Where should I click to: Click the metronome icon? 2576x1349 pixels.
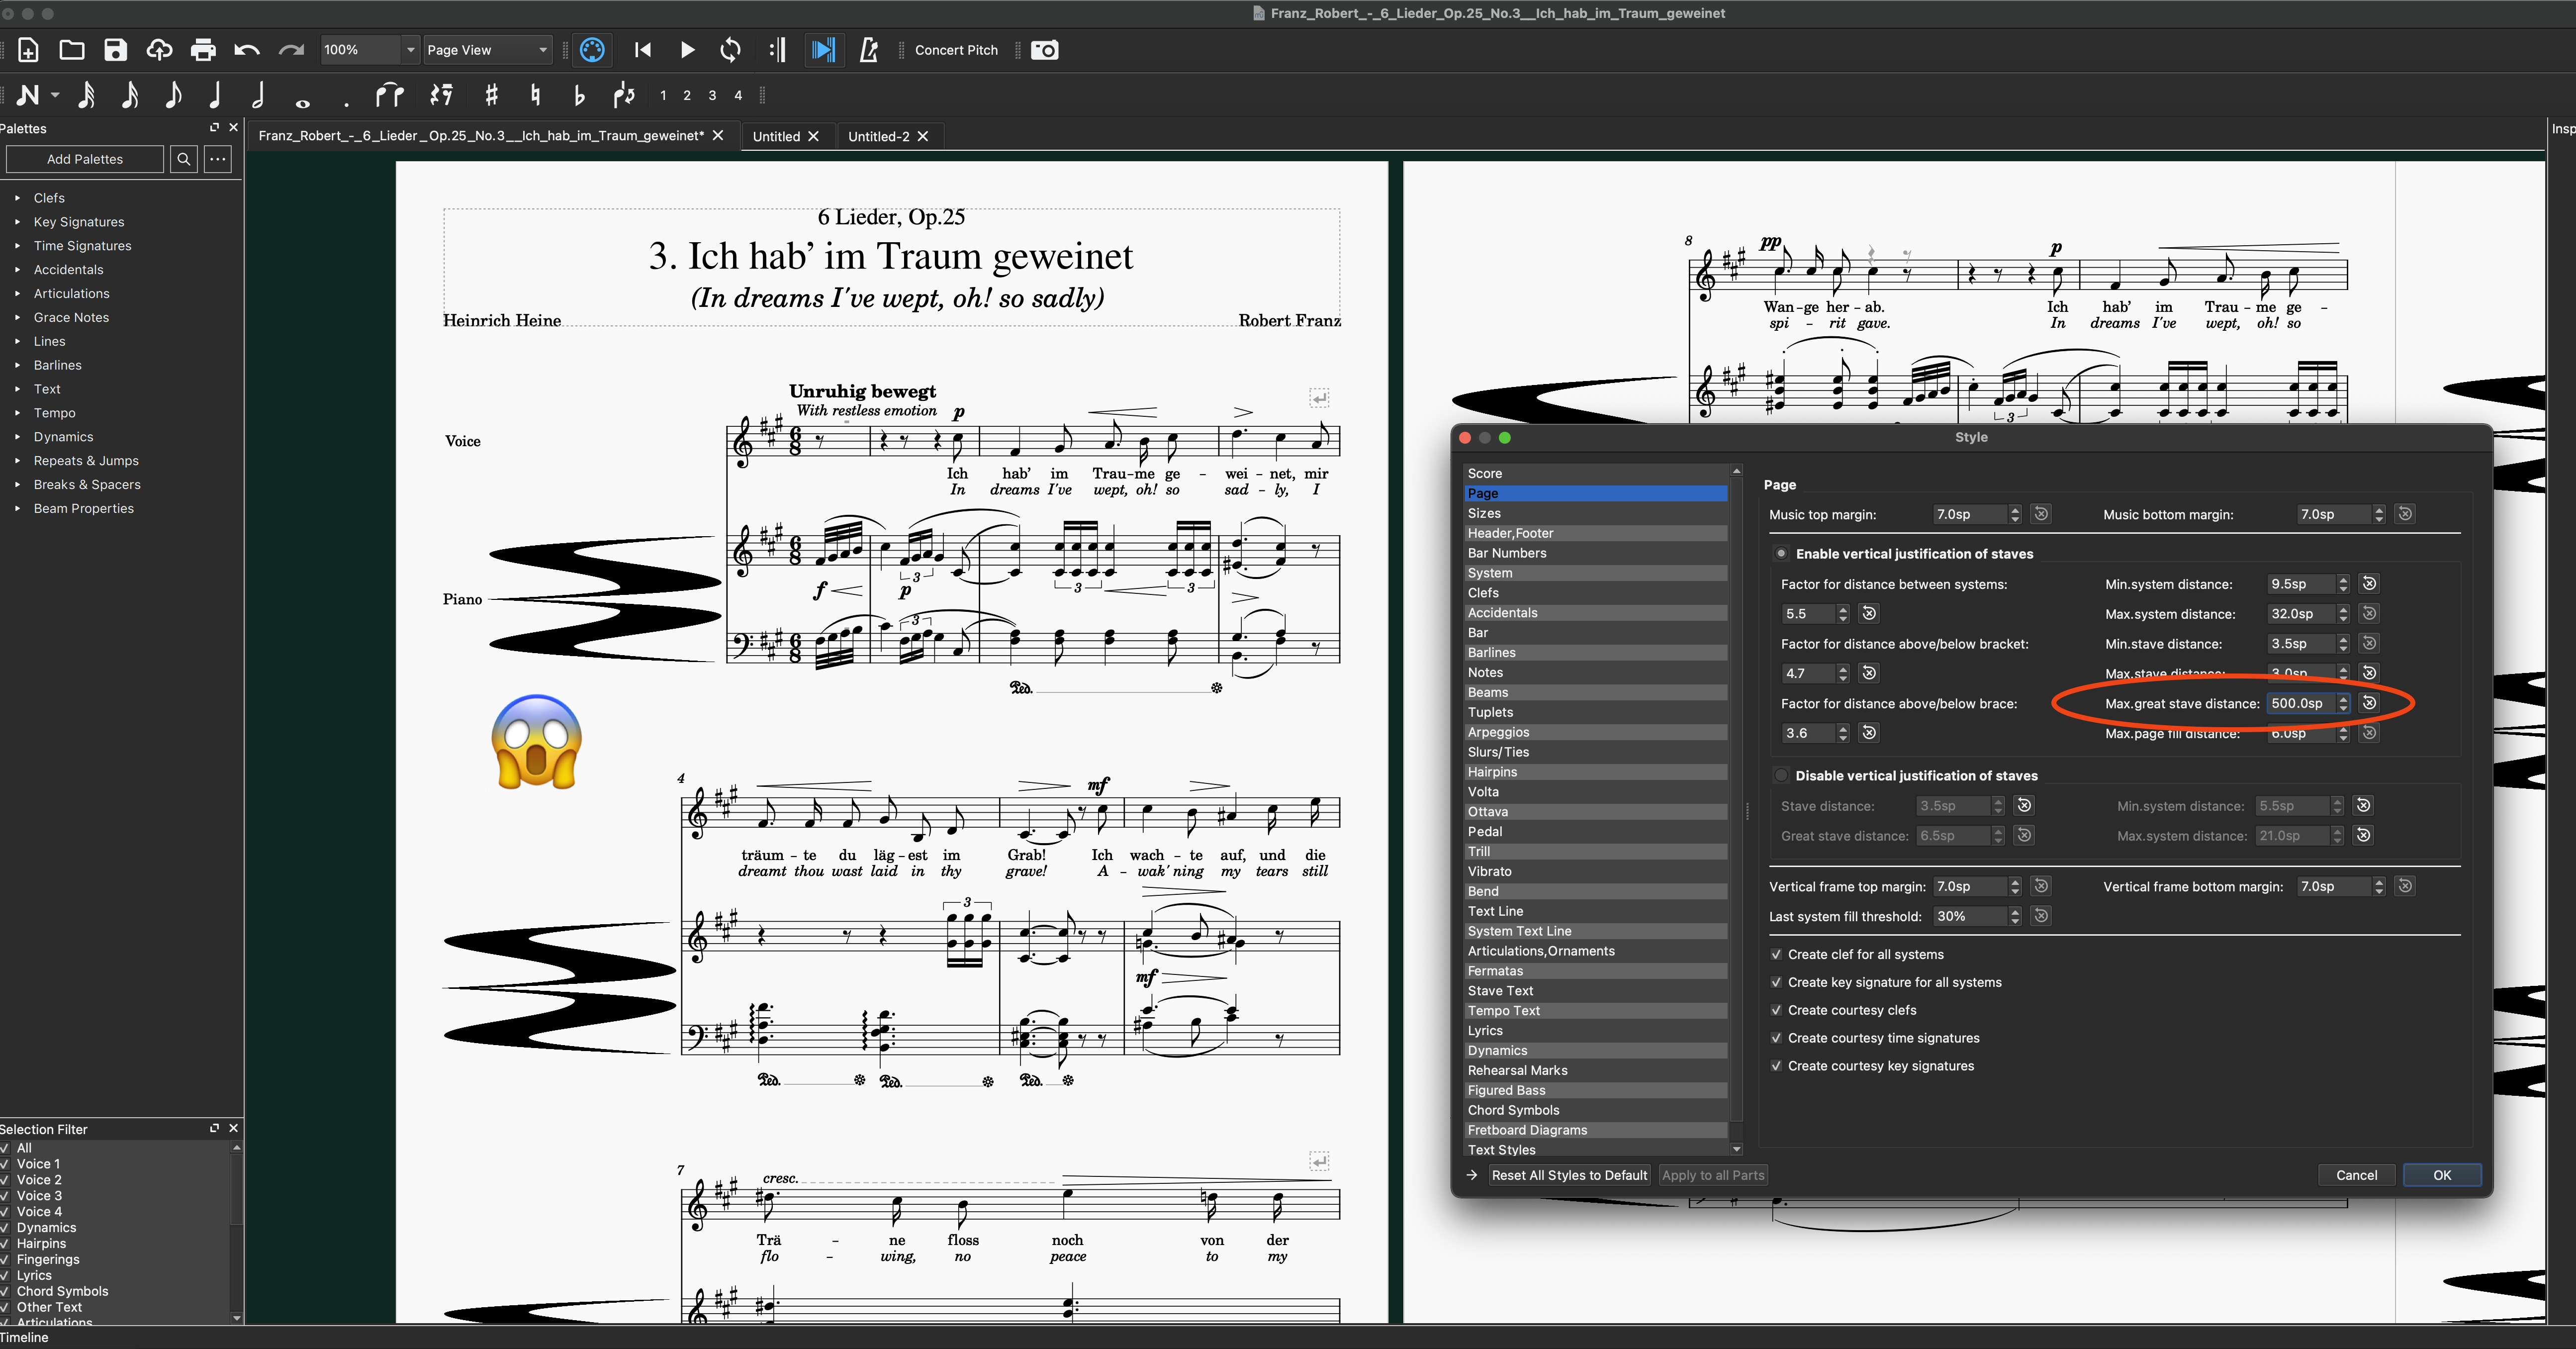coord(869,50)
